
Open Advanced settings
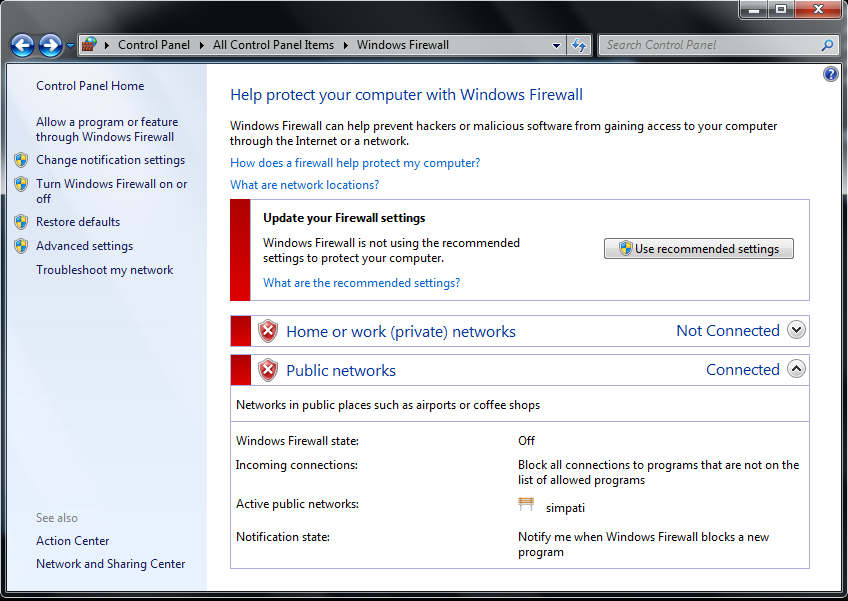(x=84, y=246)
